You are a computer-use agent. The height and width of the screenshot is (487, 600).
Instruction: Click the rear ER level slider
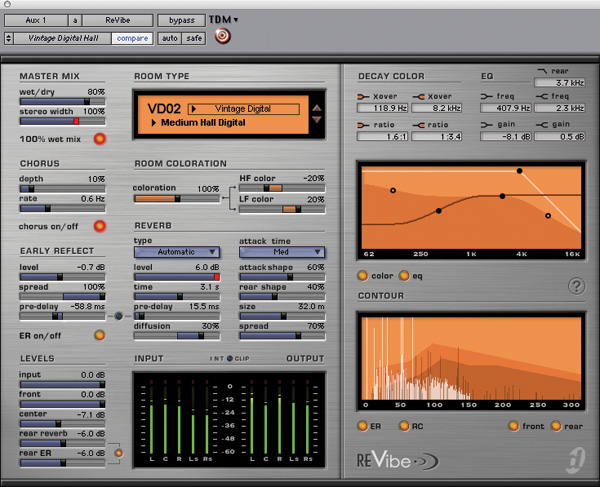tap(62, 463)
